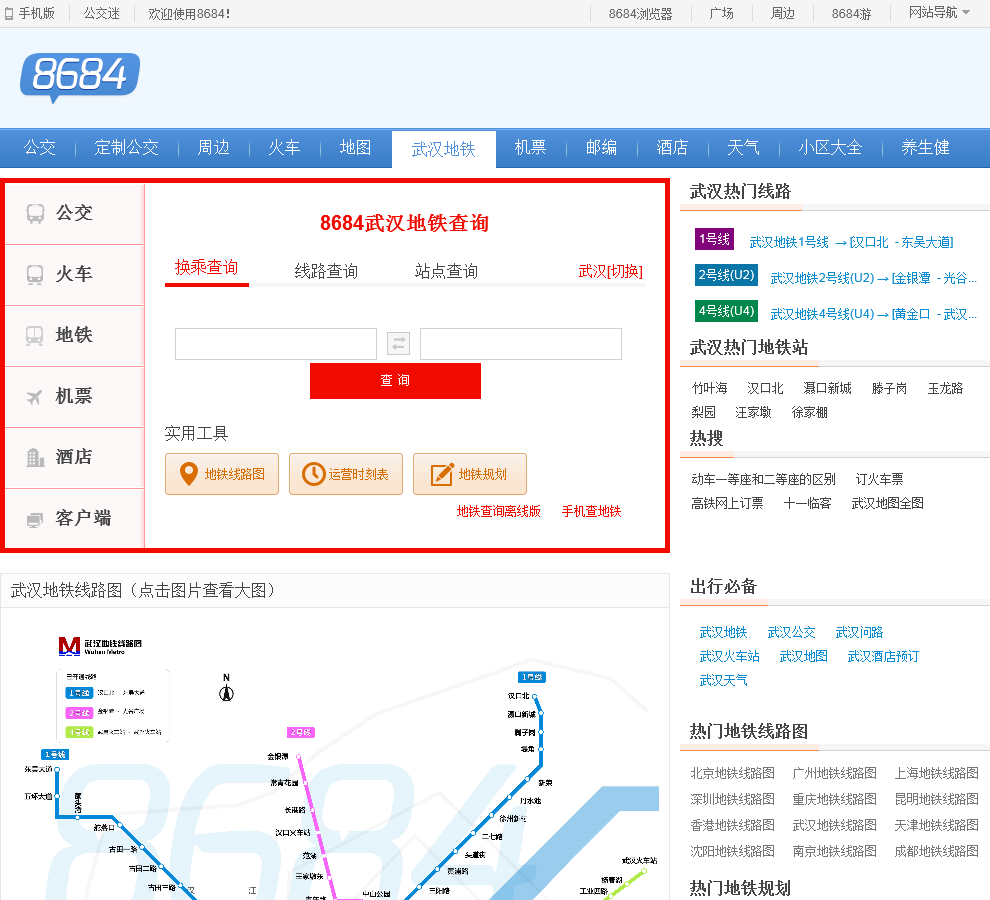This screenshot has width=990, height=900.
Task: Open 武汉地铁4号线(U4) route link
Action: click(x=873, y=314)
